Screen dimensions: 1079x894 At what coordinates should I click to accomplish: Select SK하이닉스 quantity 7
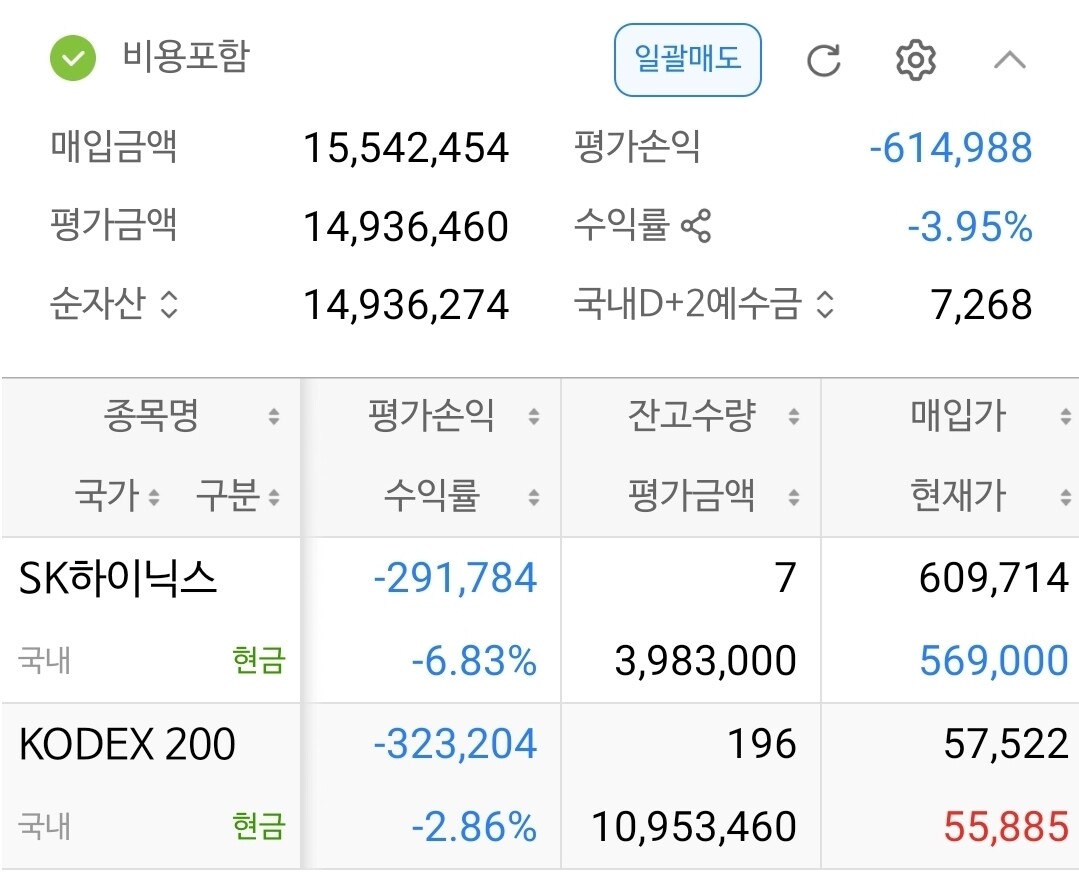[785, 577]
